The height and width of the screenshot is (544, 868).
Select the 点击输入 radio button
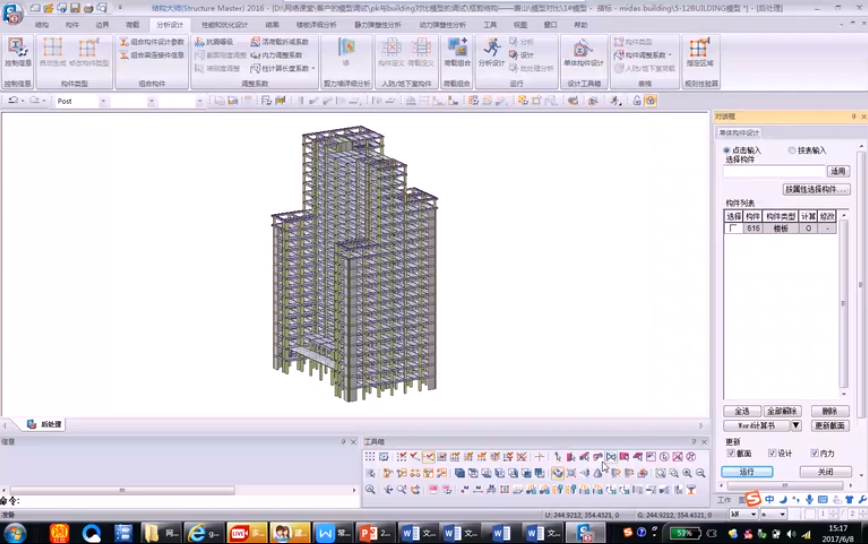[726, 151]
